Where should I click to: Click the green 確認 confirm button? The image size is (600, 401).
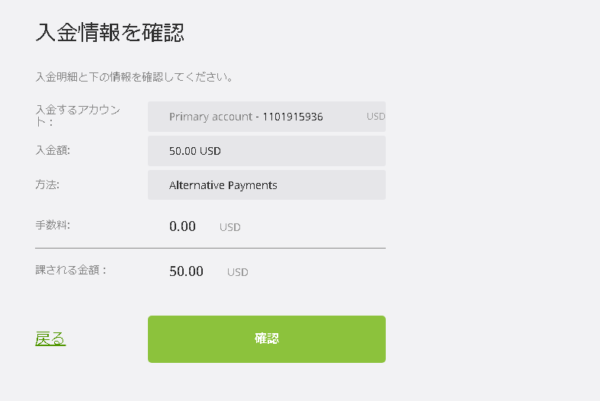pos(266,339)
